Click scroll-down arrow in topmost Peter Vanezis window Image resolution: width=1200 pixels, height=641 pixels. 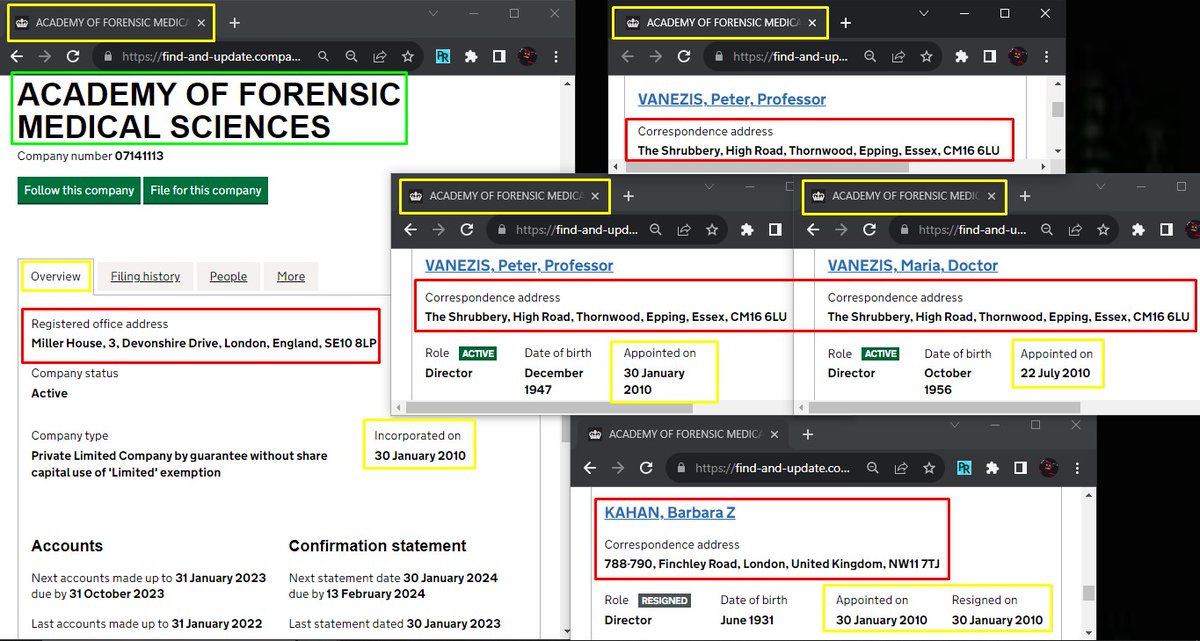pos(1057,151)
